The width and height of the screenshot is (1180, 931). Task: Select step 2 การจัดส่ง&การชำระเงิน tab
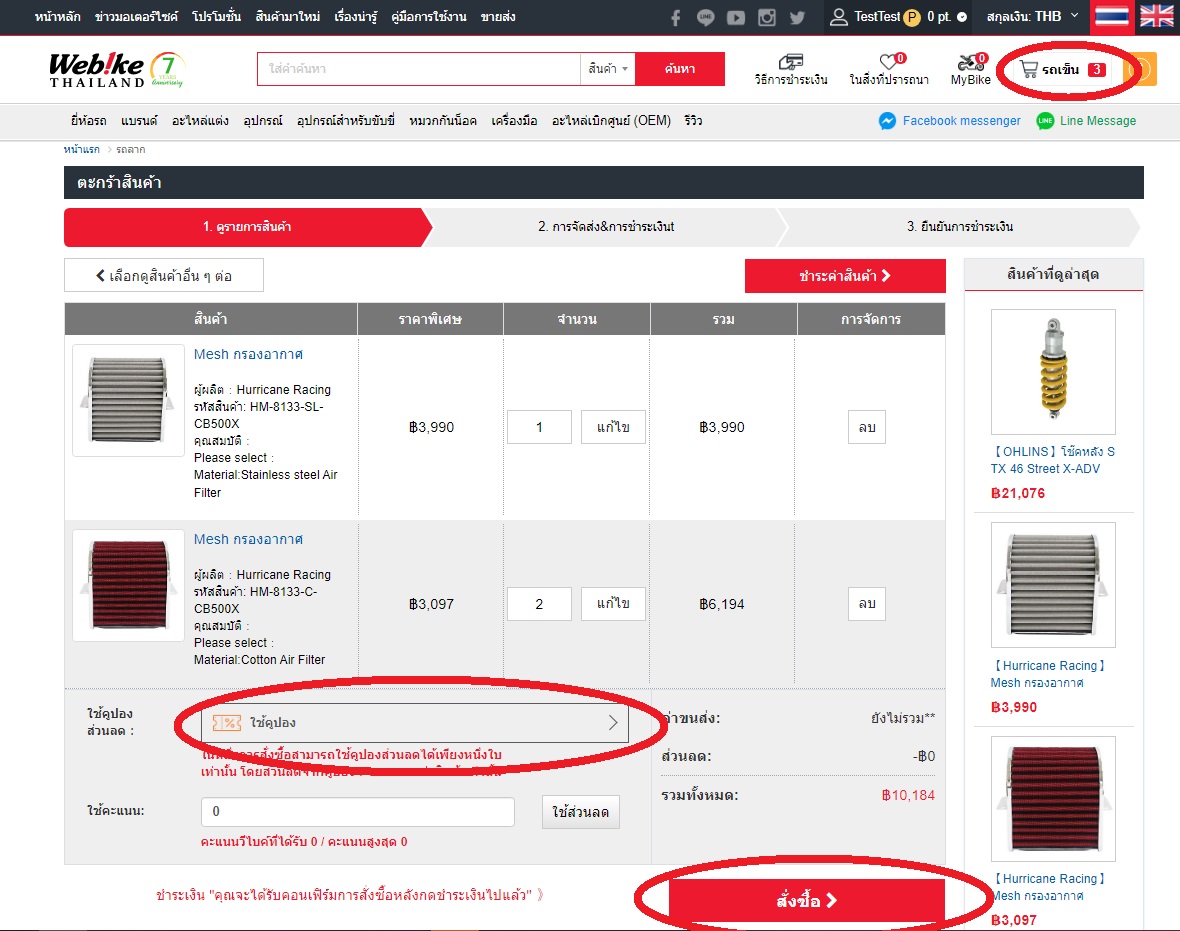click(606, 227)
